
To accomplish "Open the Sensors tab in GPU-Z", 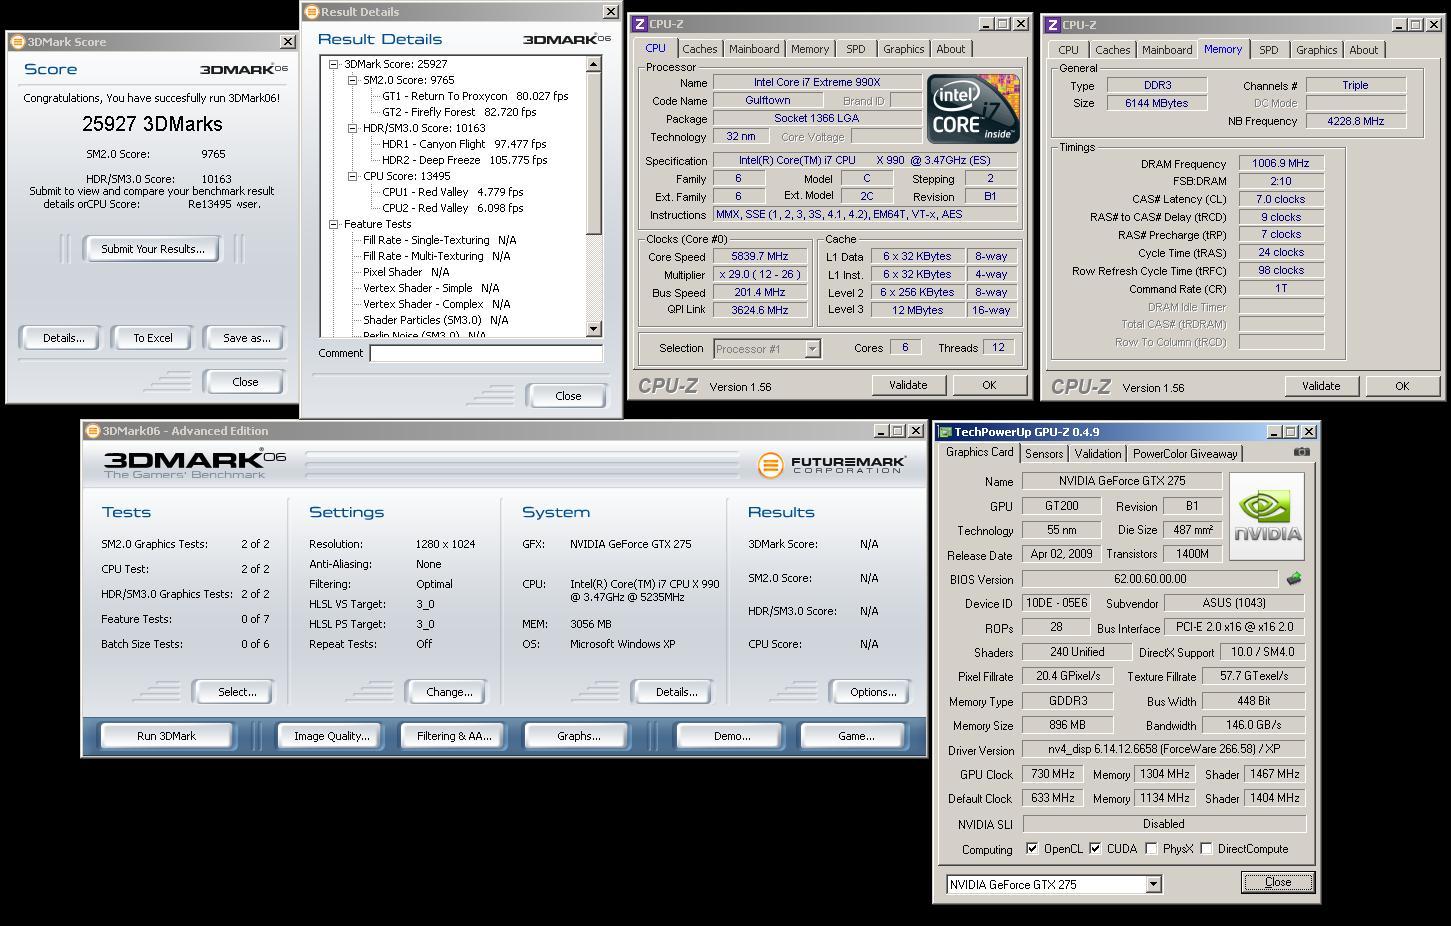I will tap(1044, 454).
